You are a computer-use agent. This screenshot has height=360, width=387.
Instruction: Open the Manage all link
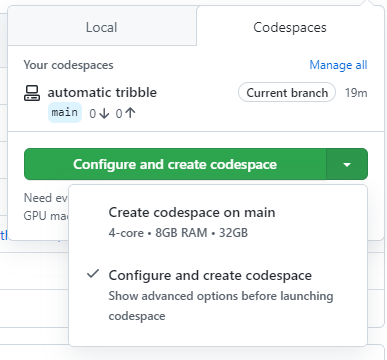[338, 65]
